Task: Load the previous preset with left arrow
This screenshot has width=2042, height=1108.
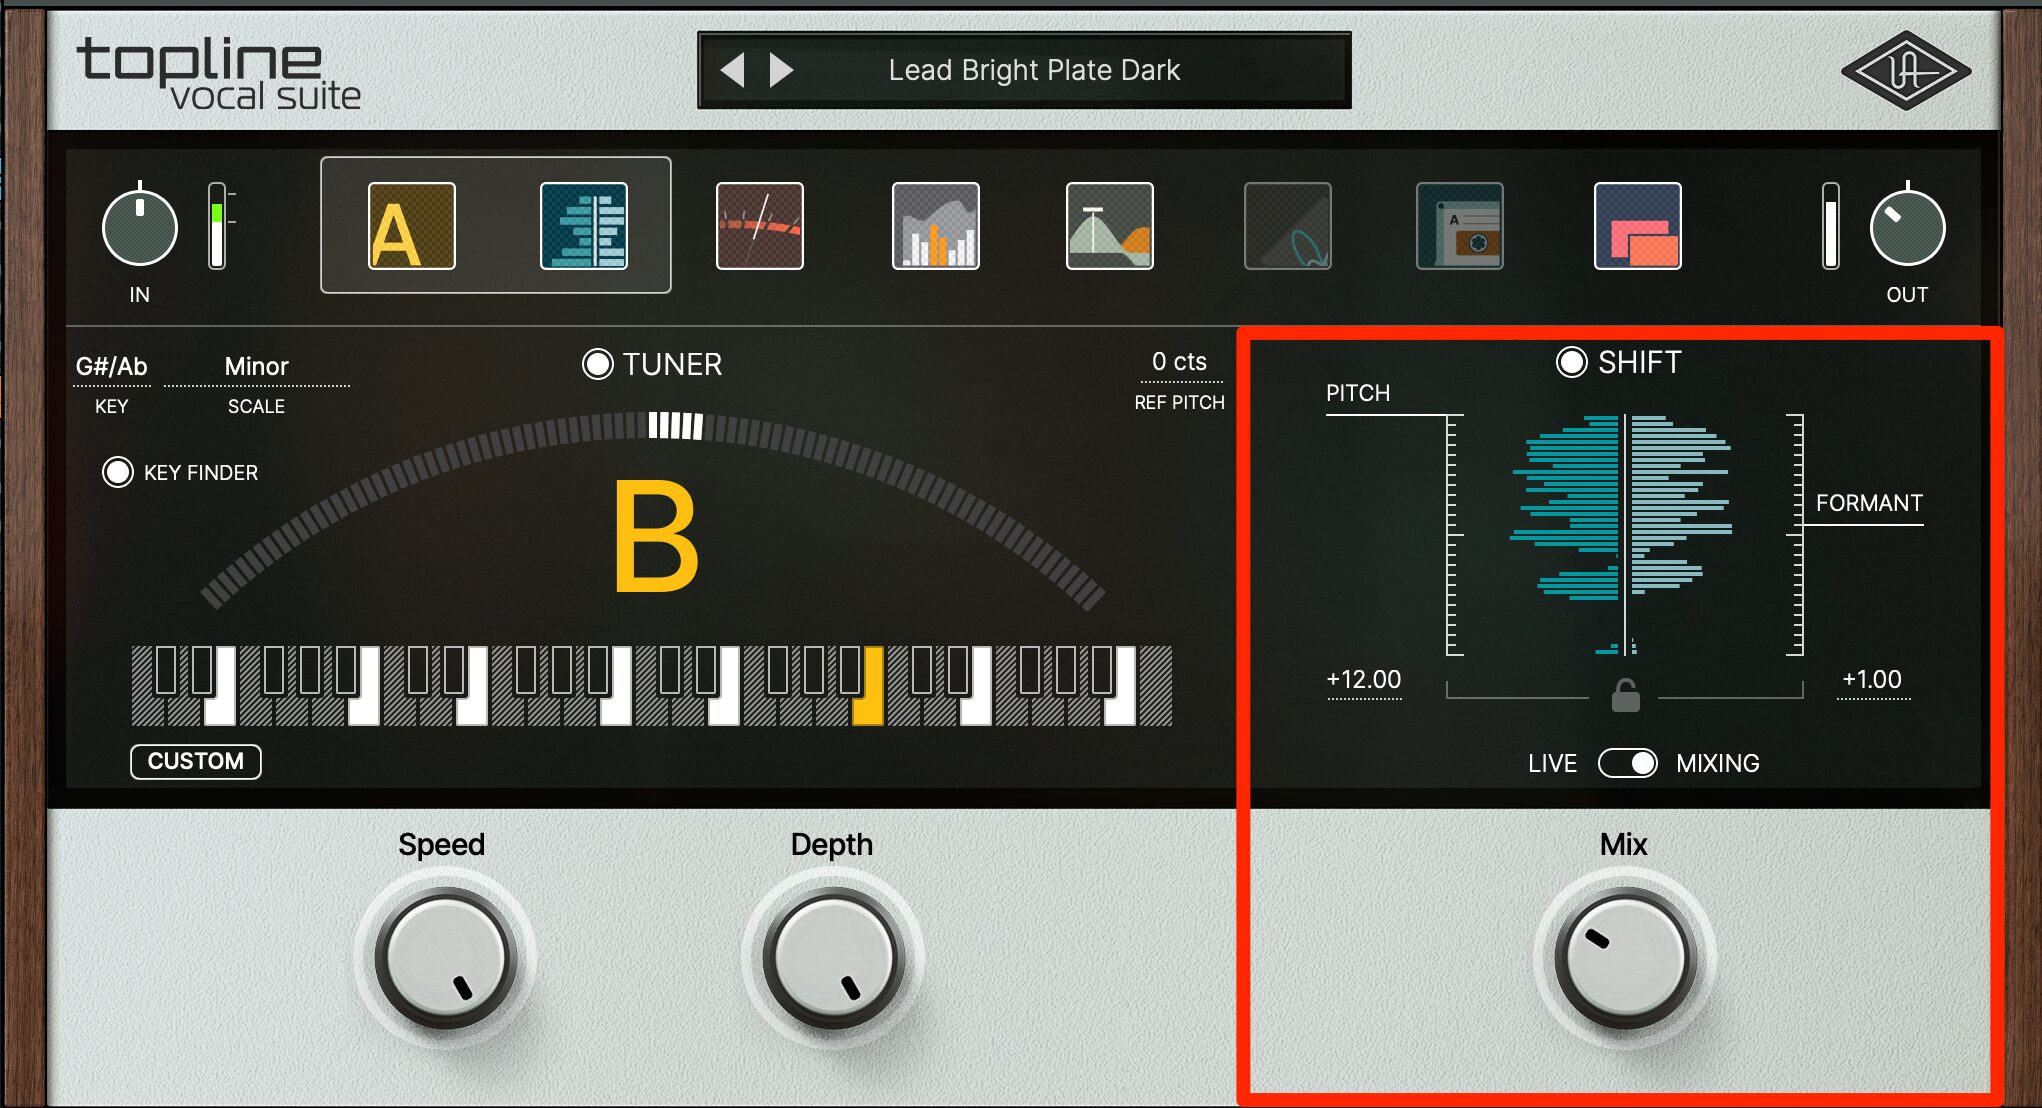Action: tap(733, 70)
